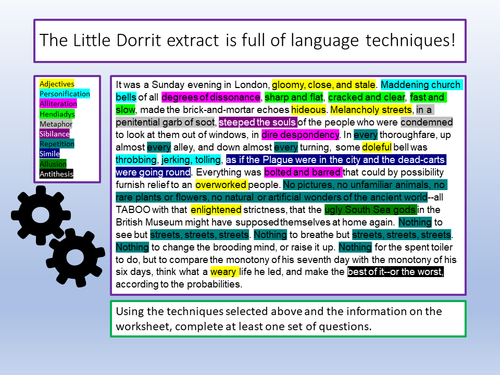Click the lower-right gear icon
This screenshot has height=375, width=500.
click(75, 257)
